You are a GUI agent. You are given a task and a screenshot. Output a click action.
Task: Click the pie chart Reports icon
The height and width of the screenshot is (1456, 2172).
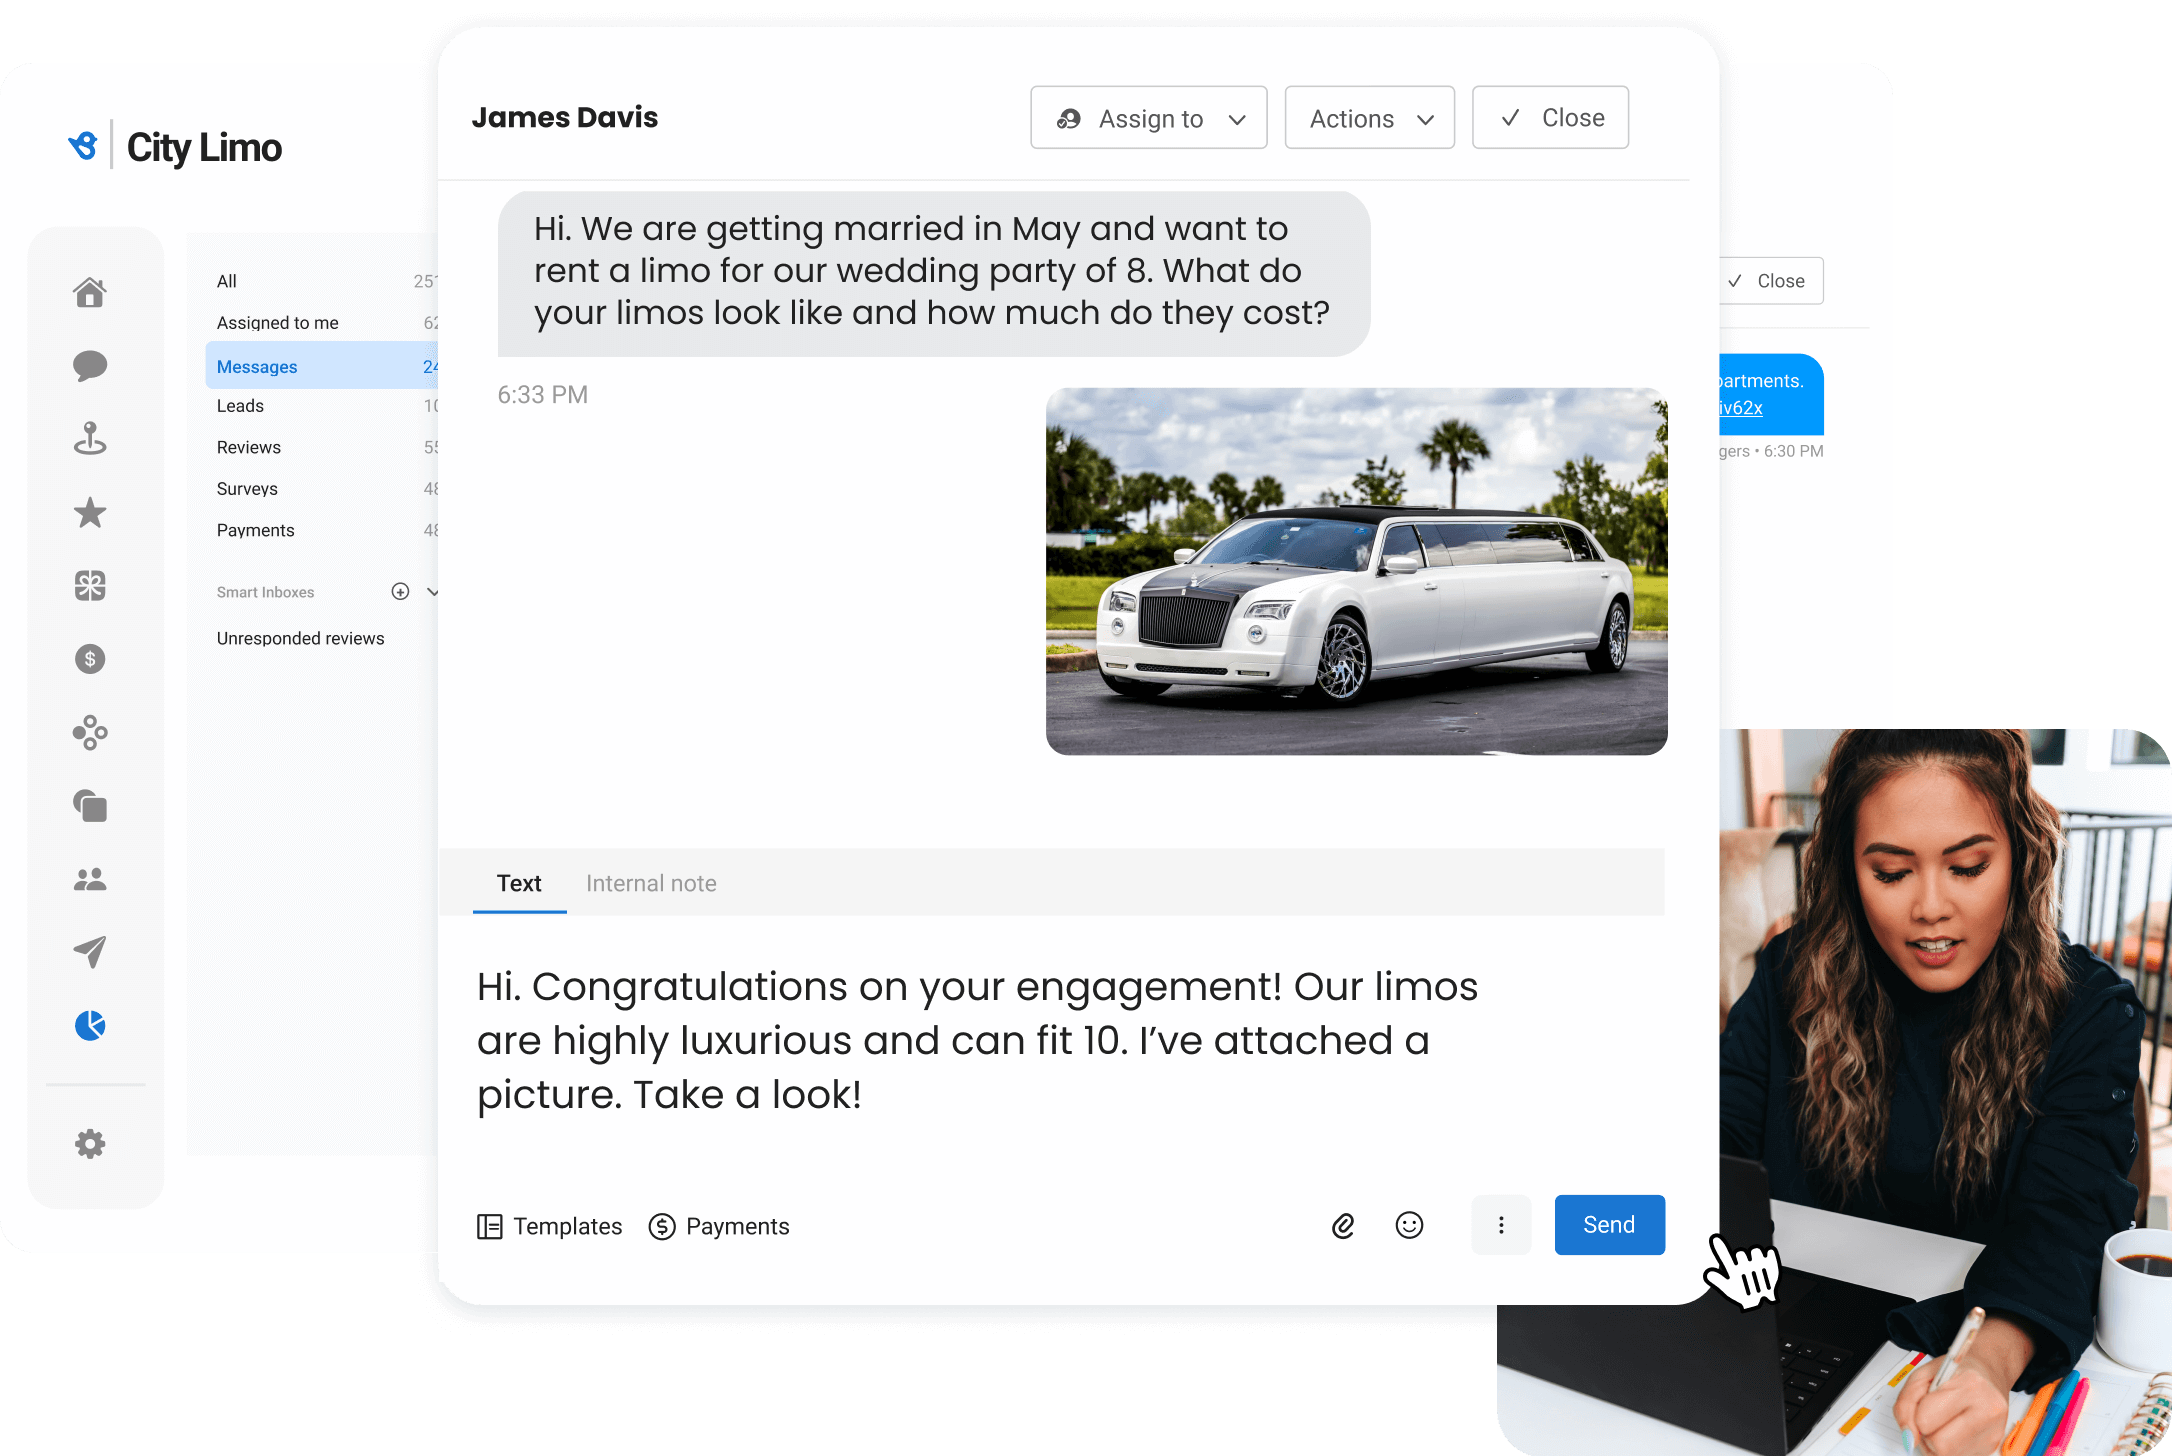tap(90, 1025)
